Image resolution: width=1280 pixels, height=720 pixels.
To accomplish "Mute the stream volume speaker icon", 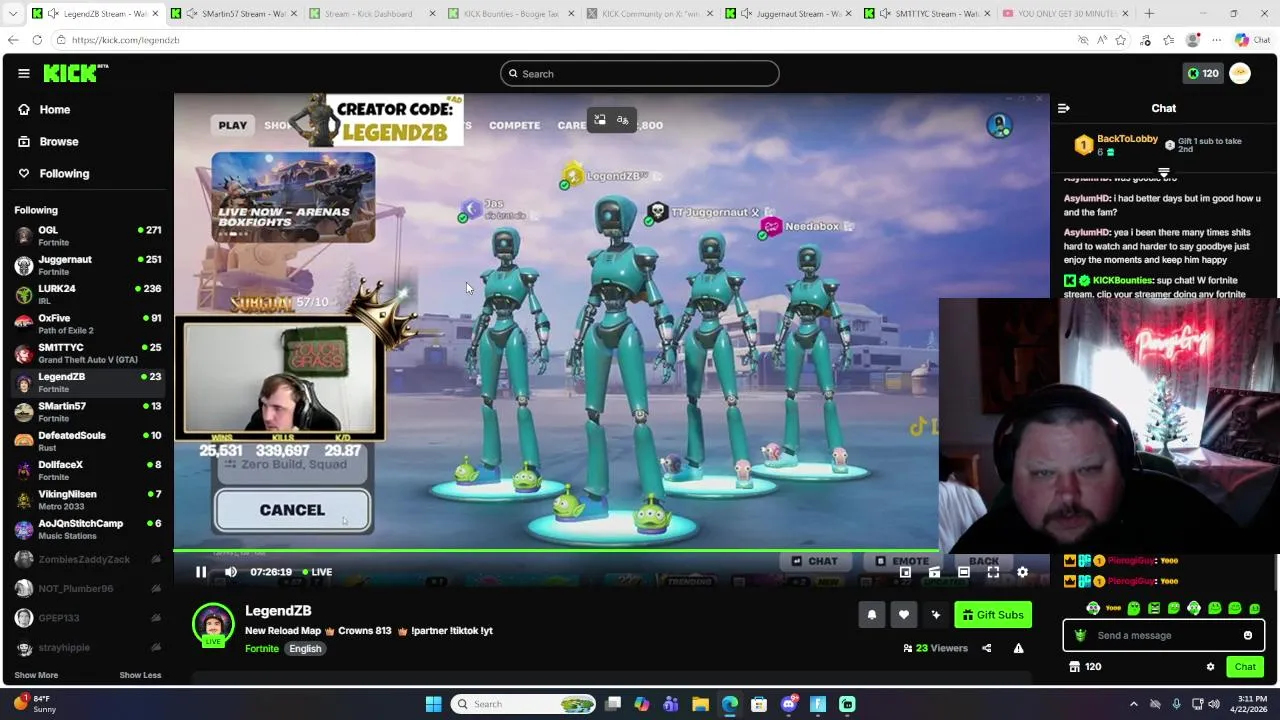I will [231, 572].
